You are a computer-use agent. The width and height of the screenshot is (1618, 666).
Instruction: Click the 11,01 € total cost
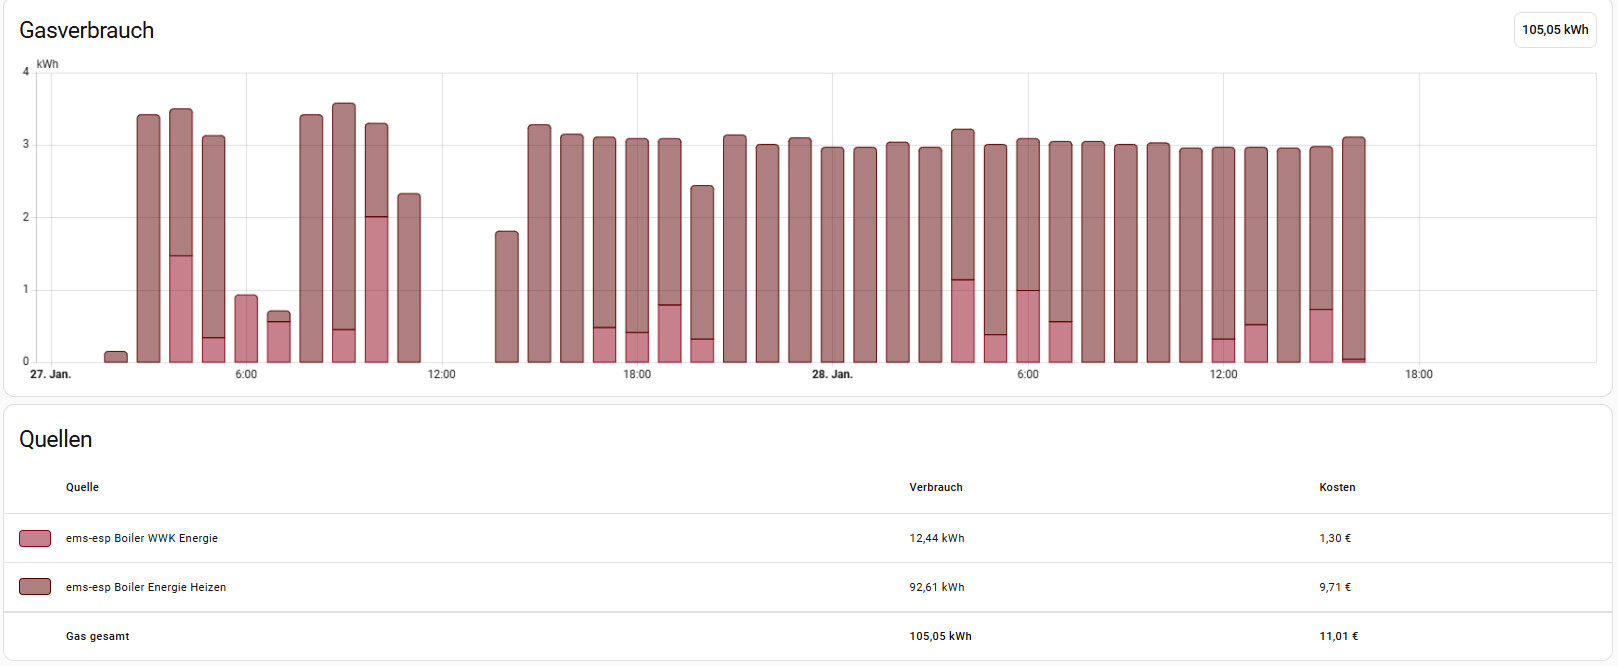tap(1338, 636)
